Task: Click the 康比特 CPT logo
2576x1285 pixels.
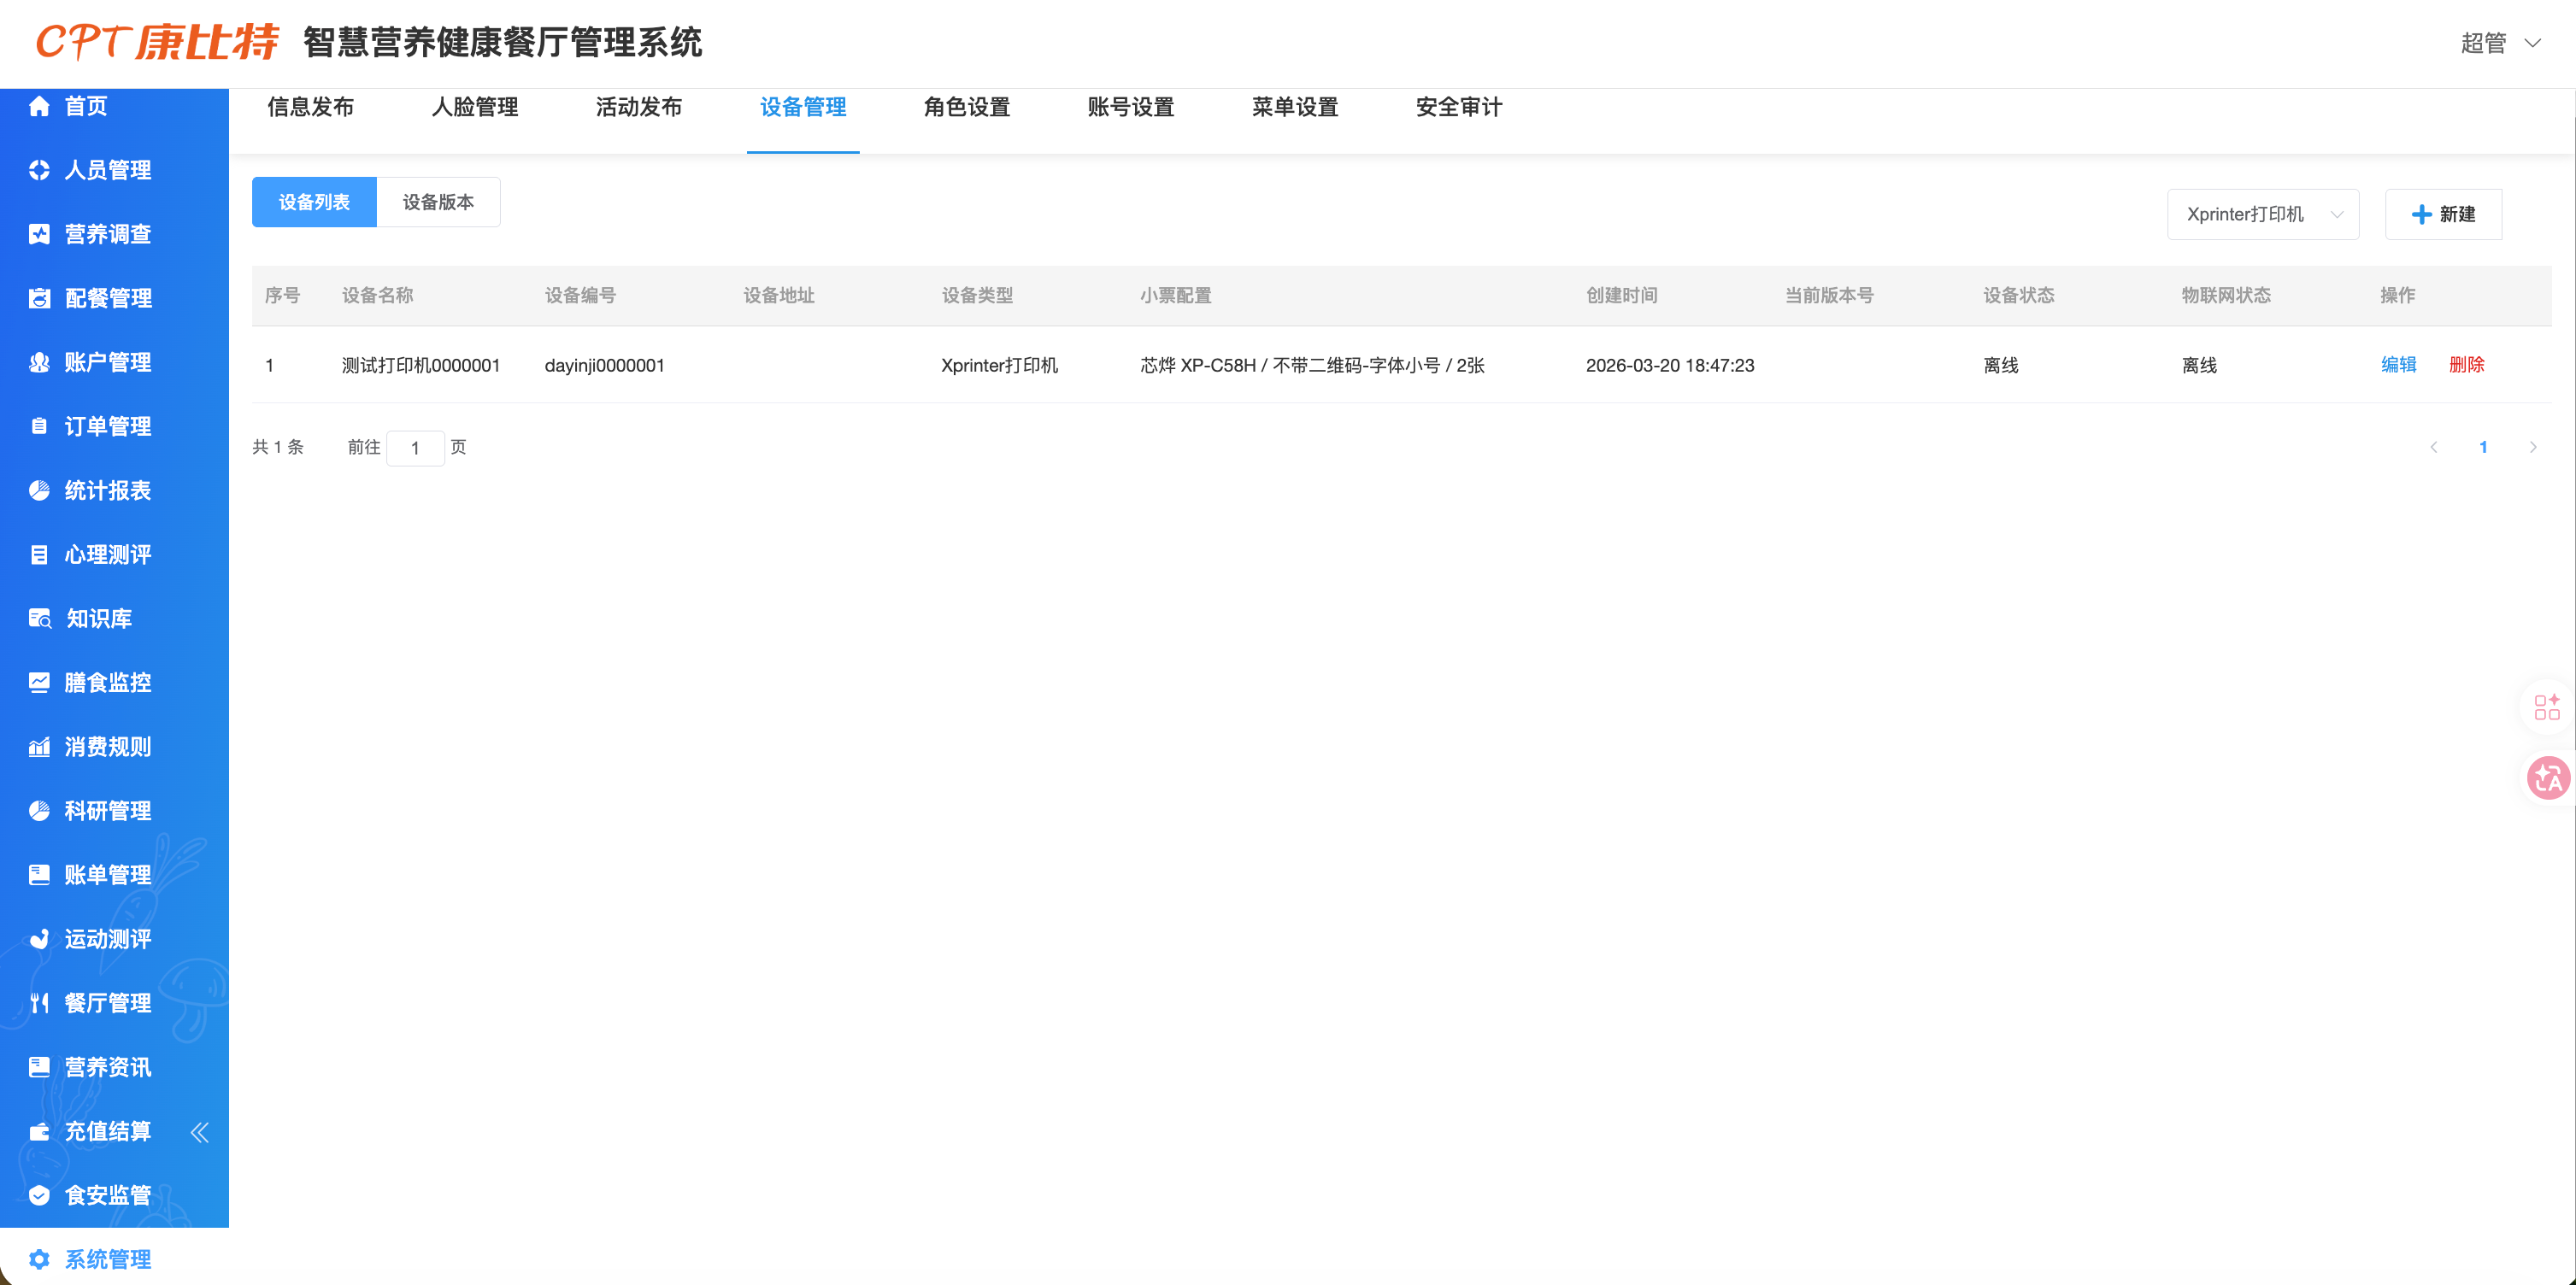Action: pyautogui.click(x=157, y=42)
